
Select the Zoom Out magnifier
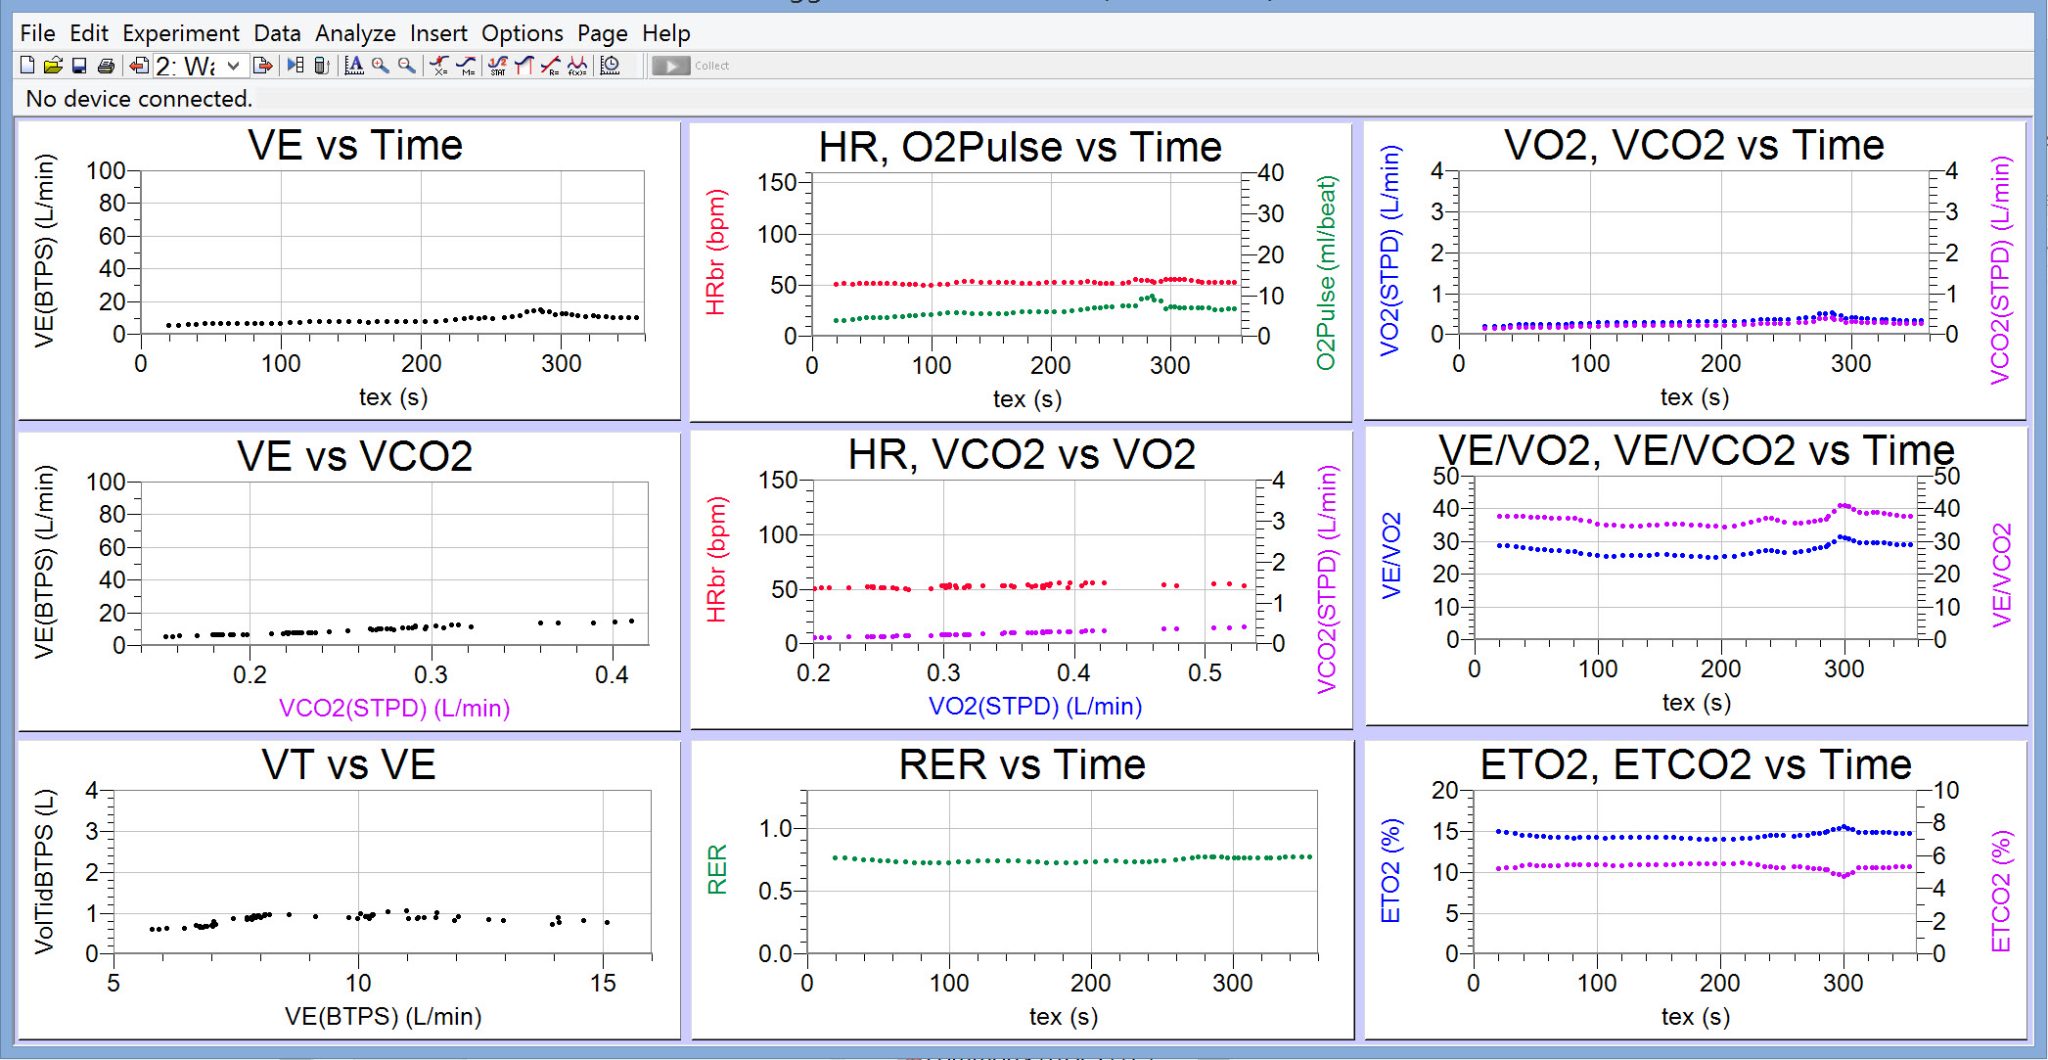[x=406, y=66]
